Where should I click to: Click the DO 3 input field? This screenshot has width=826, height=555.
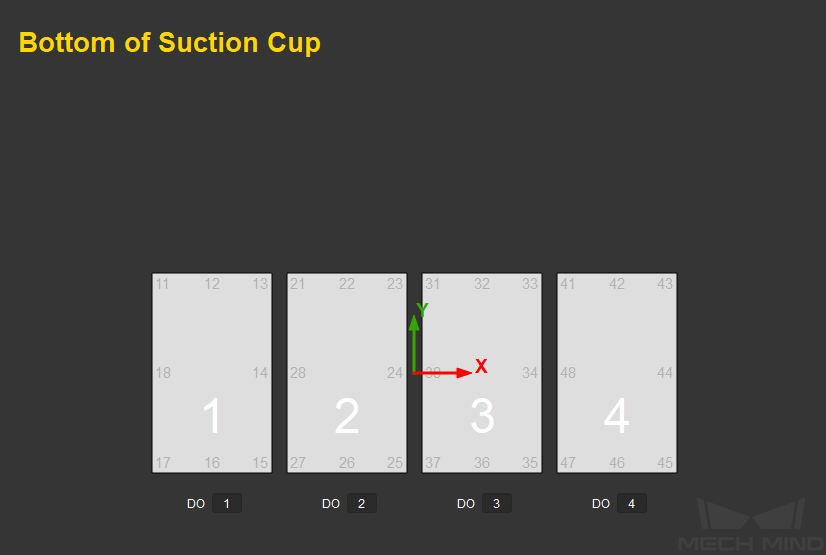(497, 503)
